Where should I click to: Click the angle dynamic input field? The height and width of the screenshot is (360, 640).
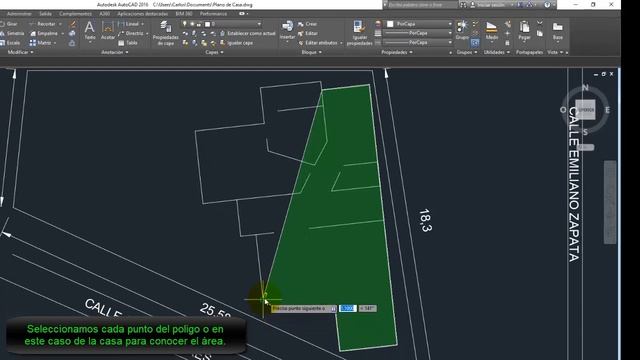coord(367,309)
